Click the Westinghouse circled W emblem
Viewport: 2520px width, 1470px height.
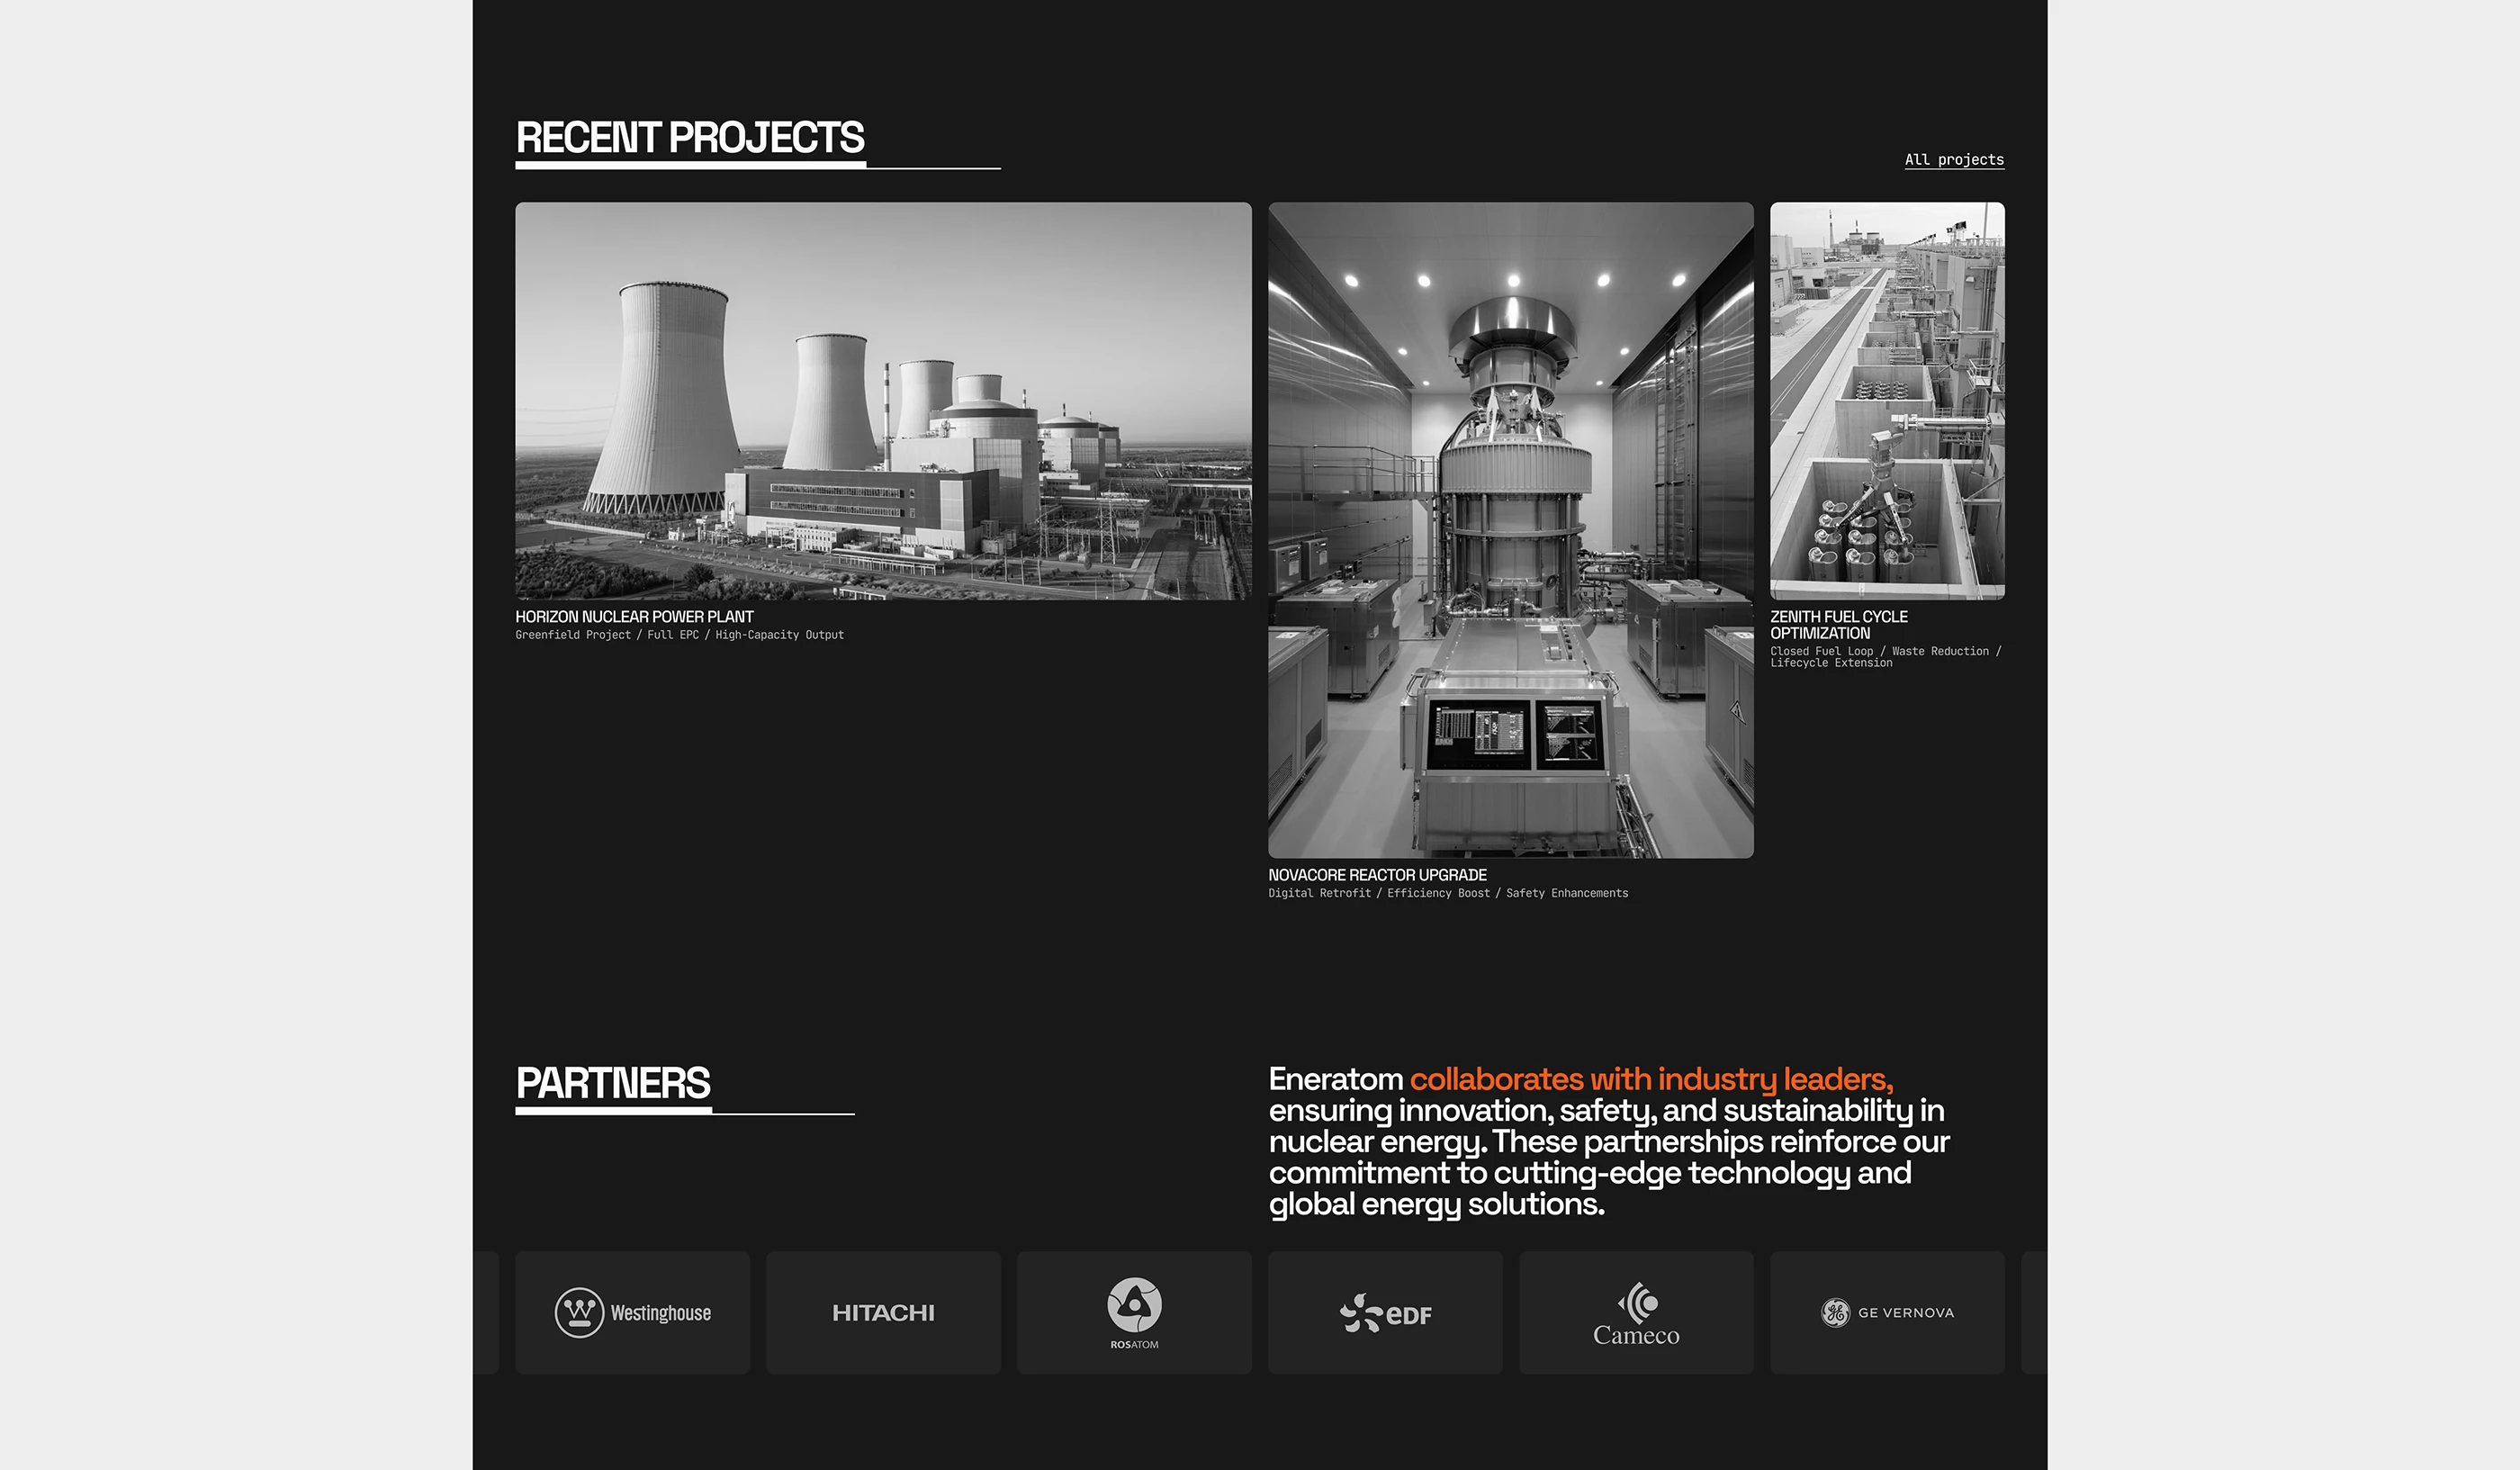click(579, 1312)
